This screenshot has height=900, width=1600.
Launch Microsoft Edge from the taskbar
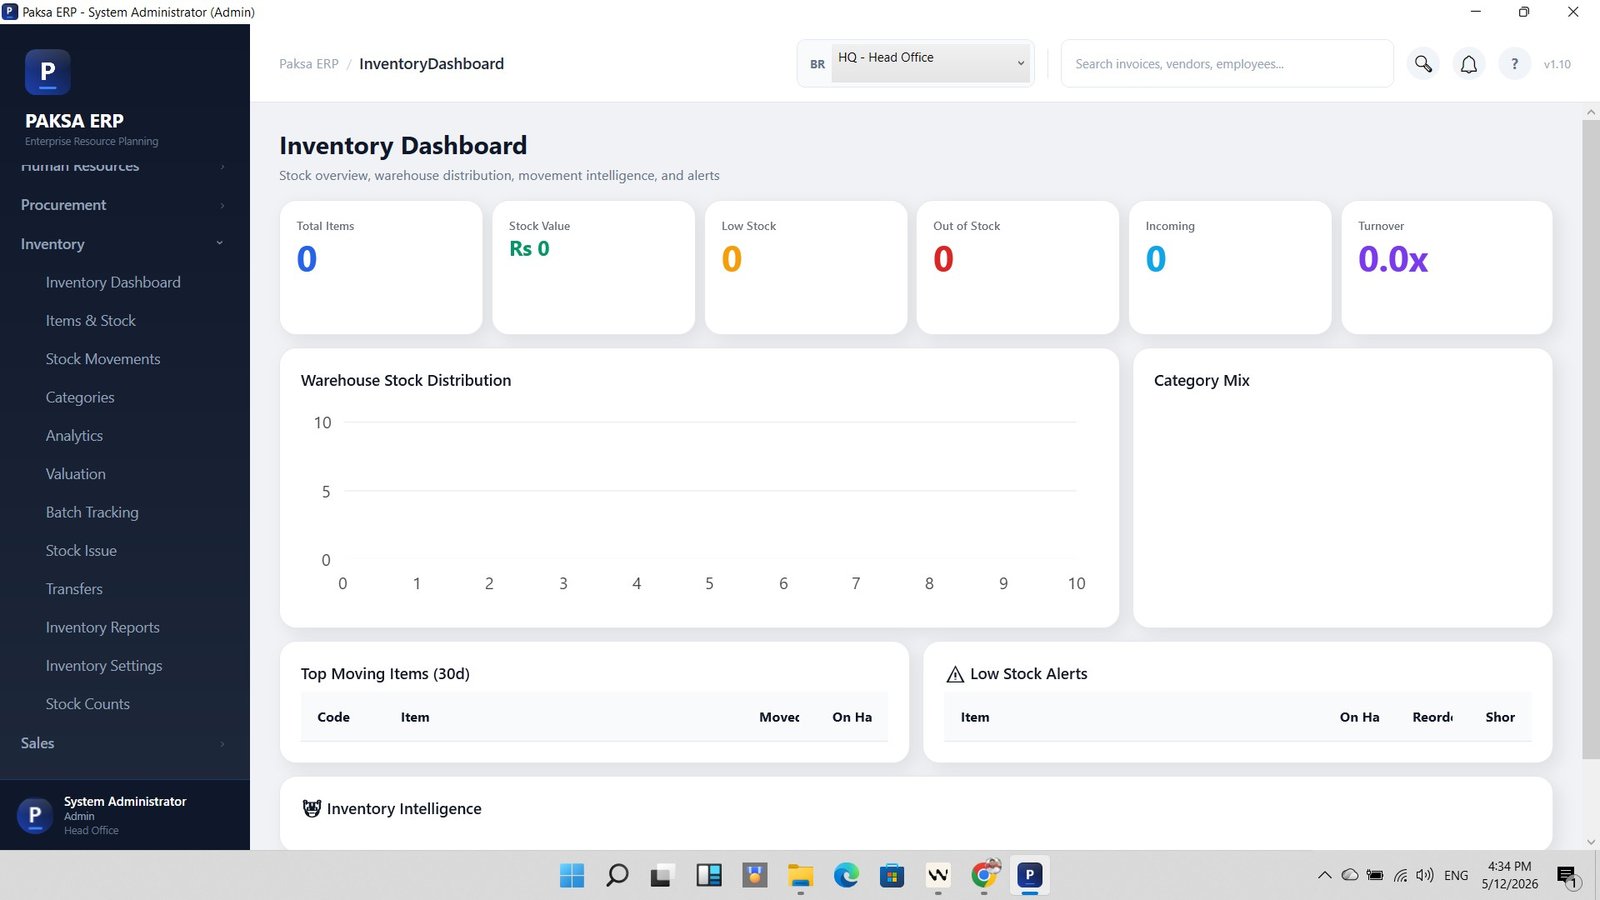pos(846,876)
